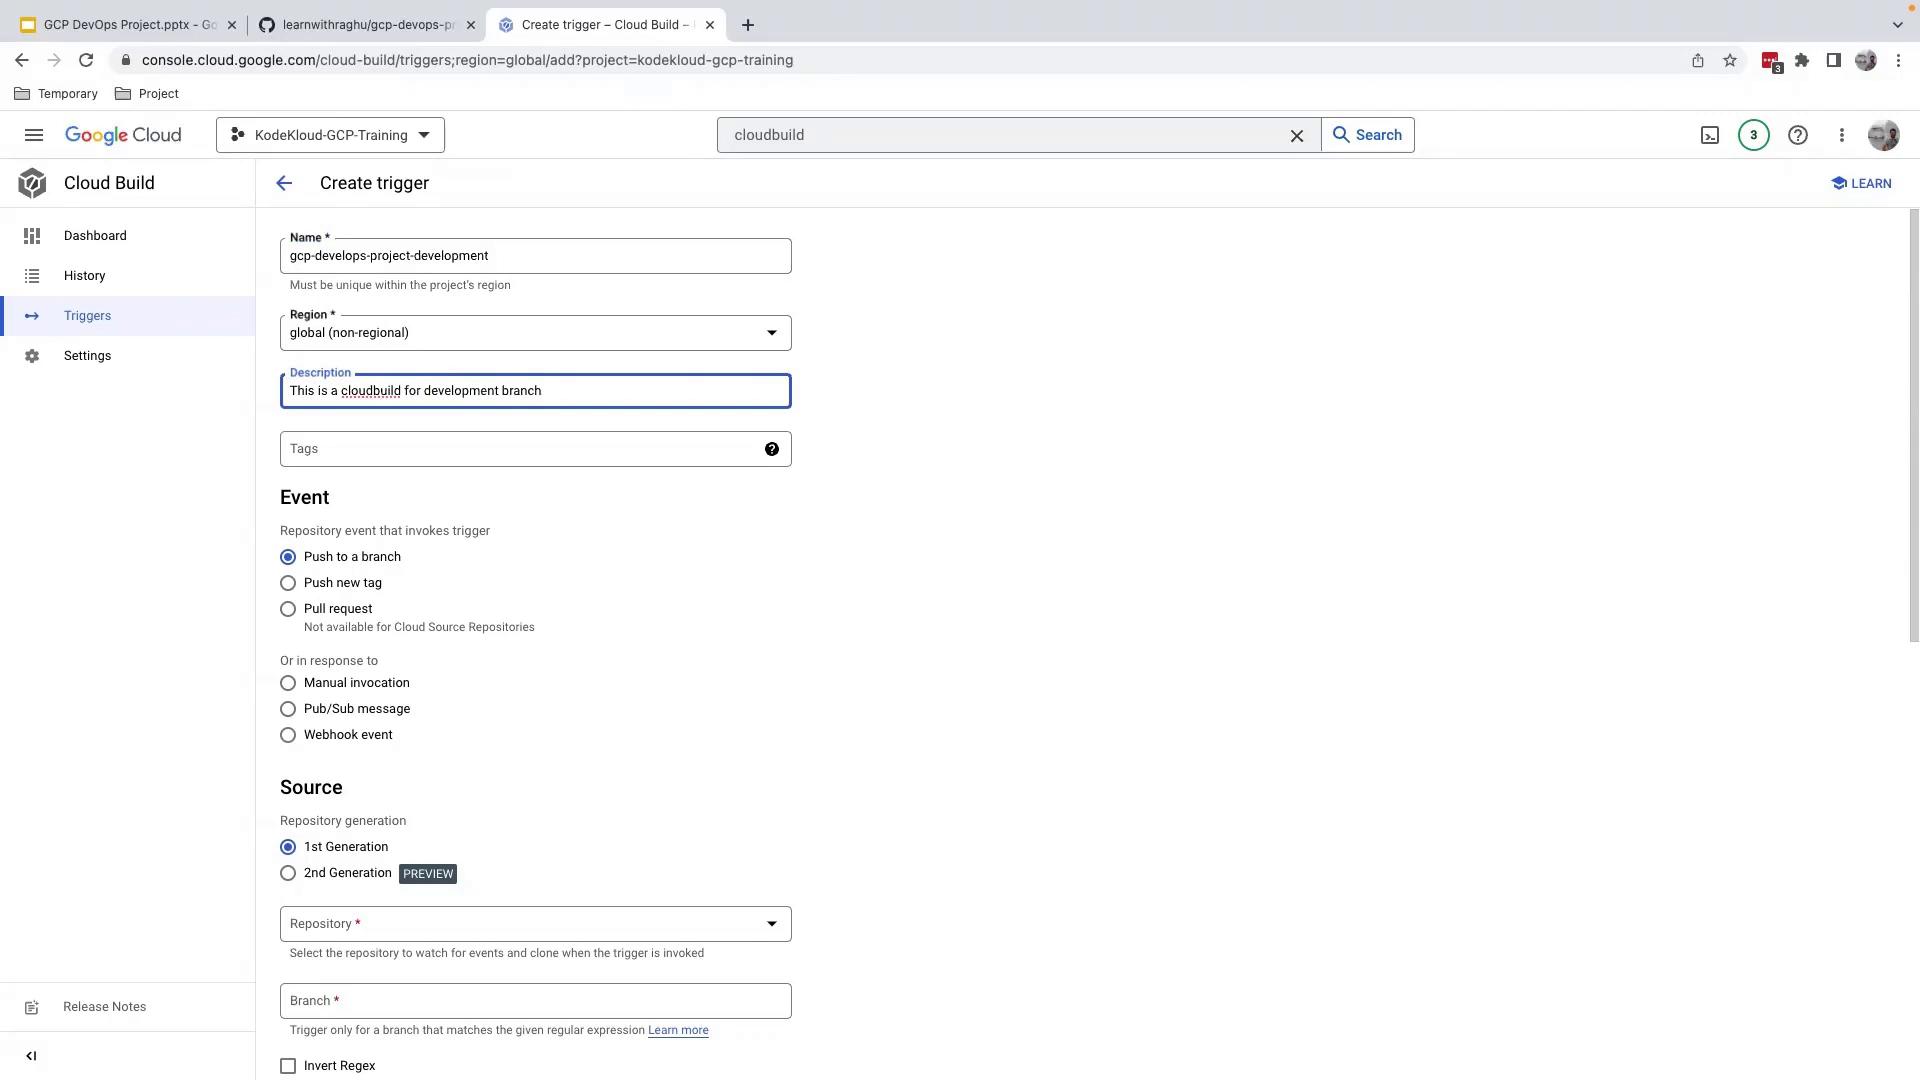
Task: Click back arrow beside Create trigger
Action: point(284,183)
